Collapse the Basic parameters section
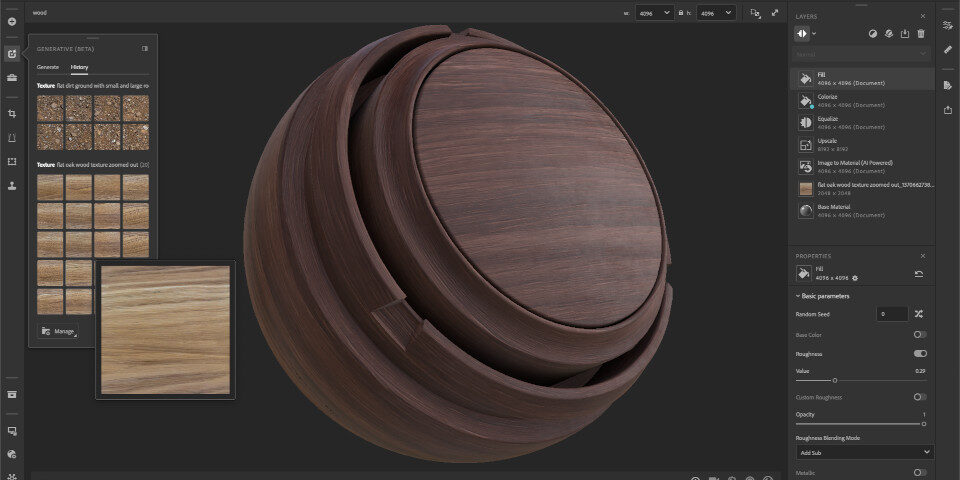 tap(823, 296)
